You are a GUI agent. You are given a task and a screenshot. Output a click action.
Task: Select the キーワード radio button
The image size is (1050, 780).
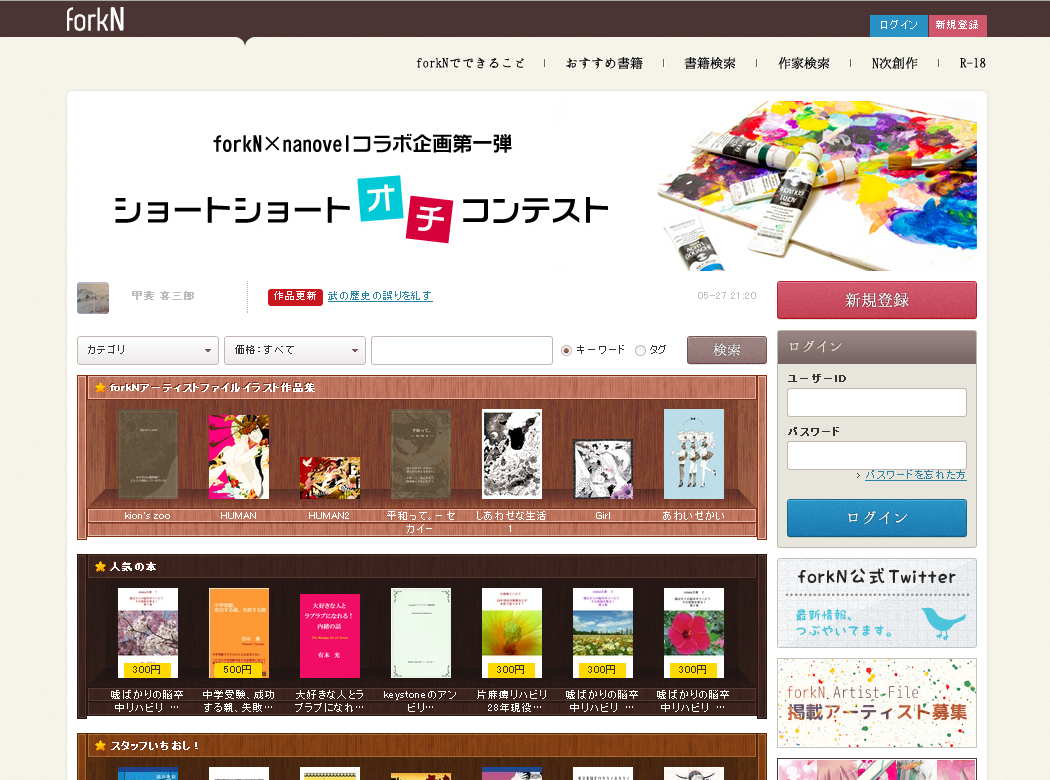(567, 351)
